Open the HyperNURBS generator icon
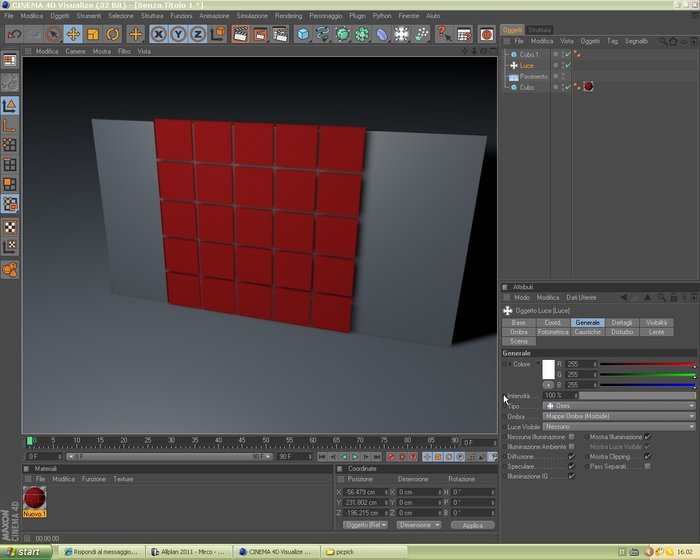700x560 pixels. 342,34
